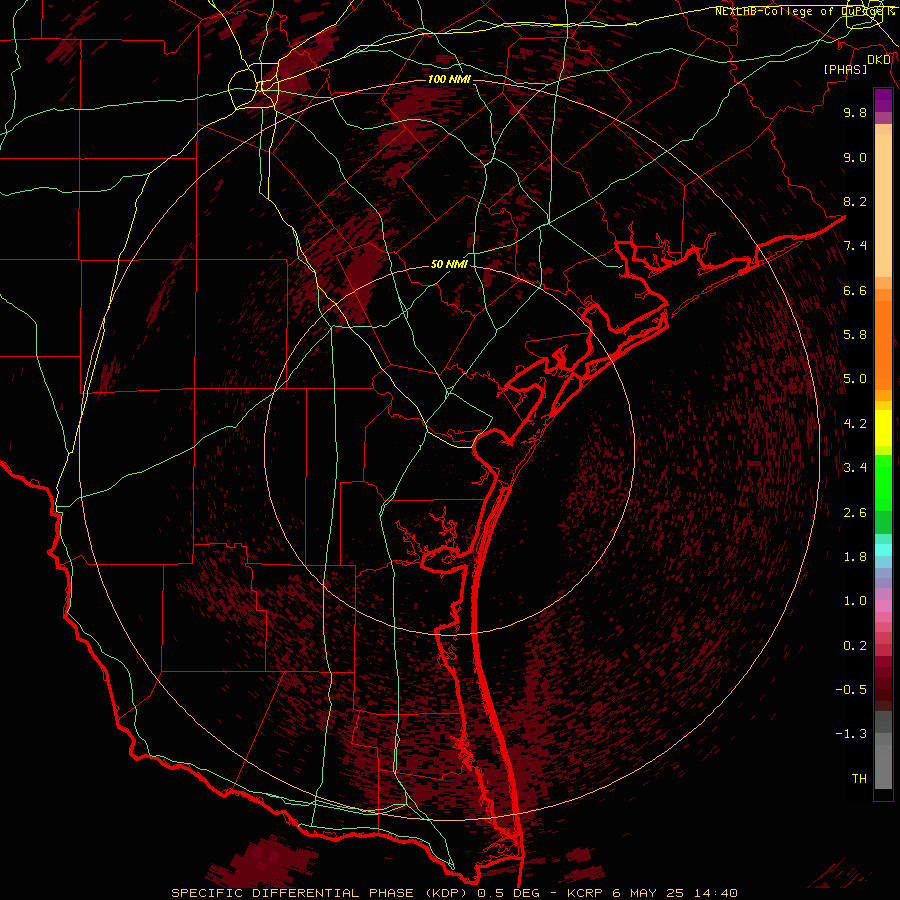Click the -1.3 legend value
Viewport: 900px width, 900px height.
coord(851,734)
